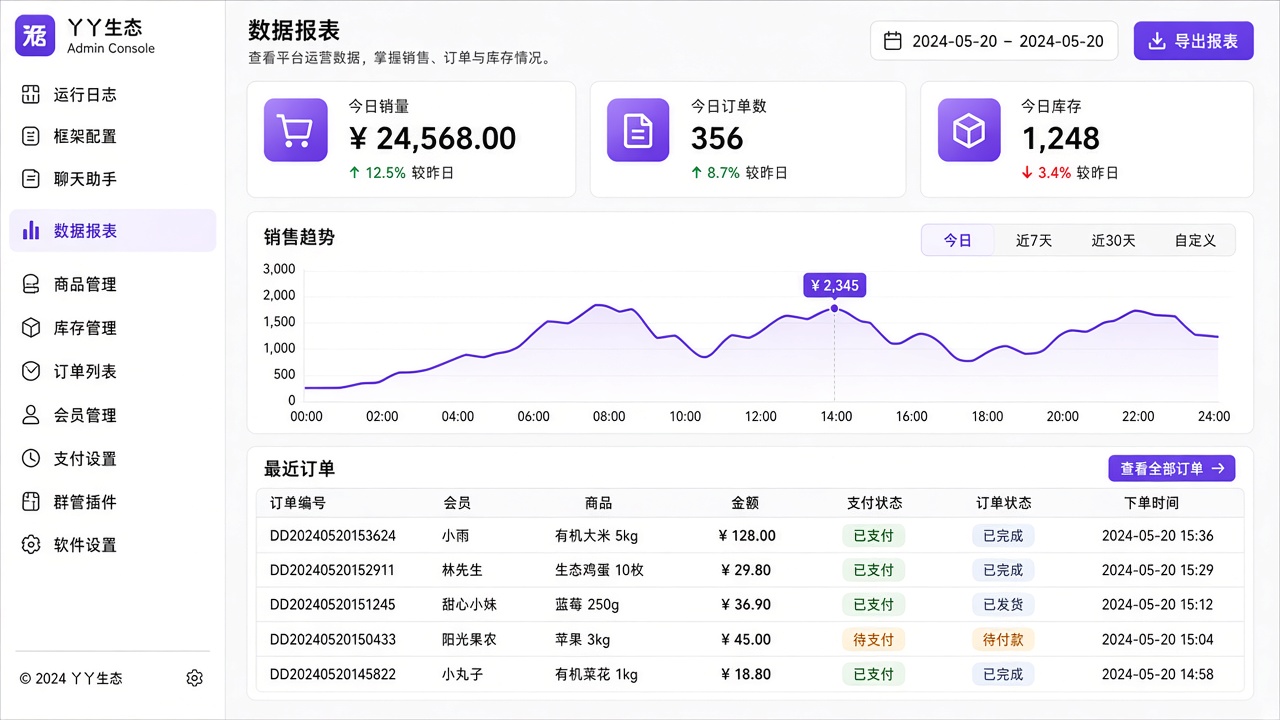Click the 下单时间 column header
This screenshot has width=1280, height=720.
pos(1151,503)
